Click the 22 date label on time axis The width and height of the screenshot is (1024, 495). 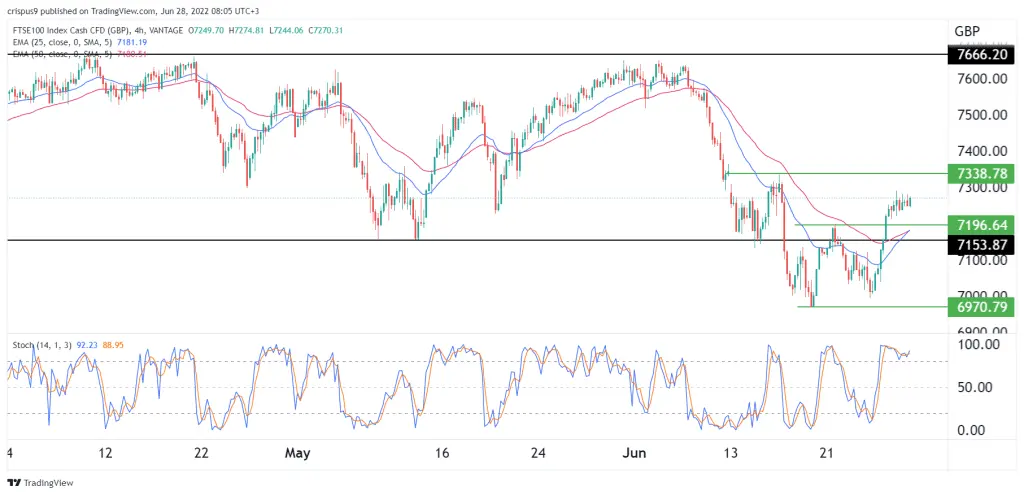tap(201, 453)
